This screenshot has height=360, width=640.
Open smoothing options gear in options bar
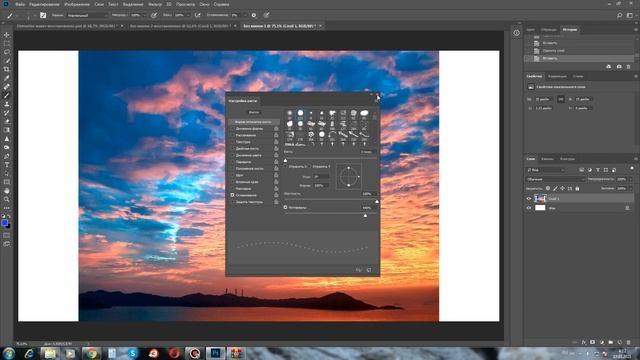click(254, 15)
